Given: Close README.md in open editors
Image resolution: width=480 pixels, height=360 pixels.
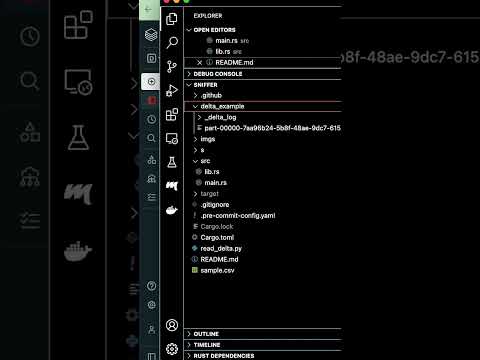Looking at the screenshot, I should click(199, 63).
